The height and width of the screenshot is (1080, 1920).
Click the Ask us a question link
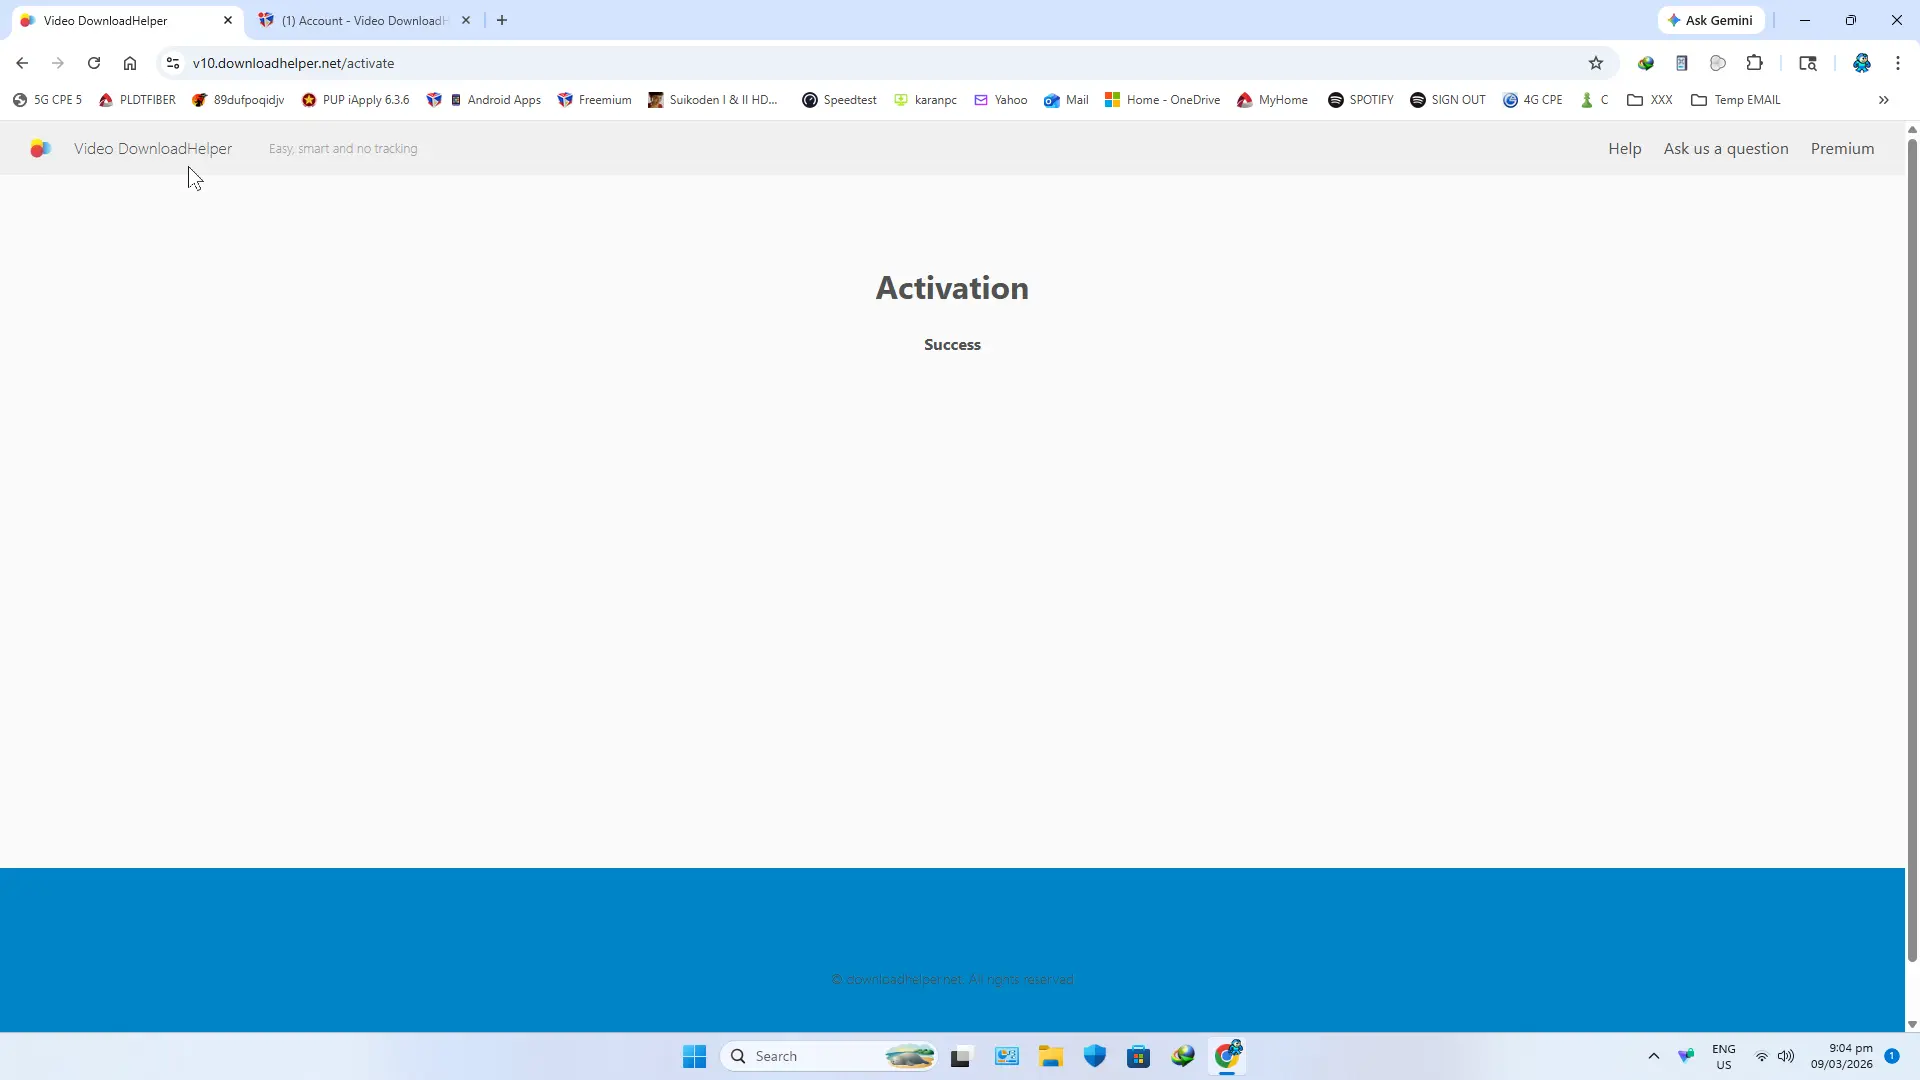(1726, 149)
